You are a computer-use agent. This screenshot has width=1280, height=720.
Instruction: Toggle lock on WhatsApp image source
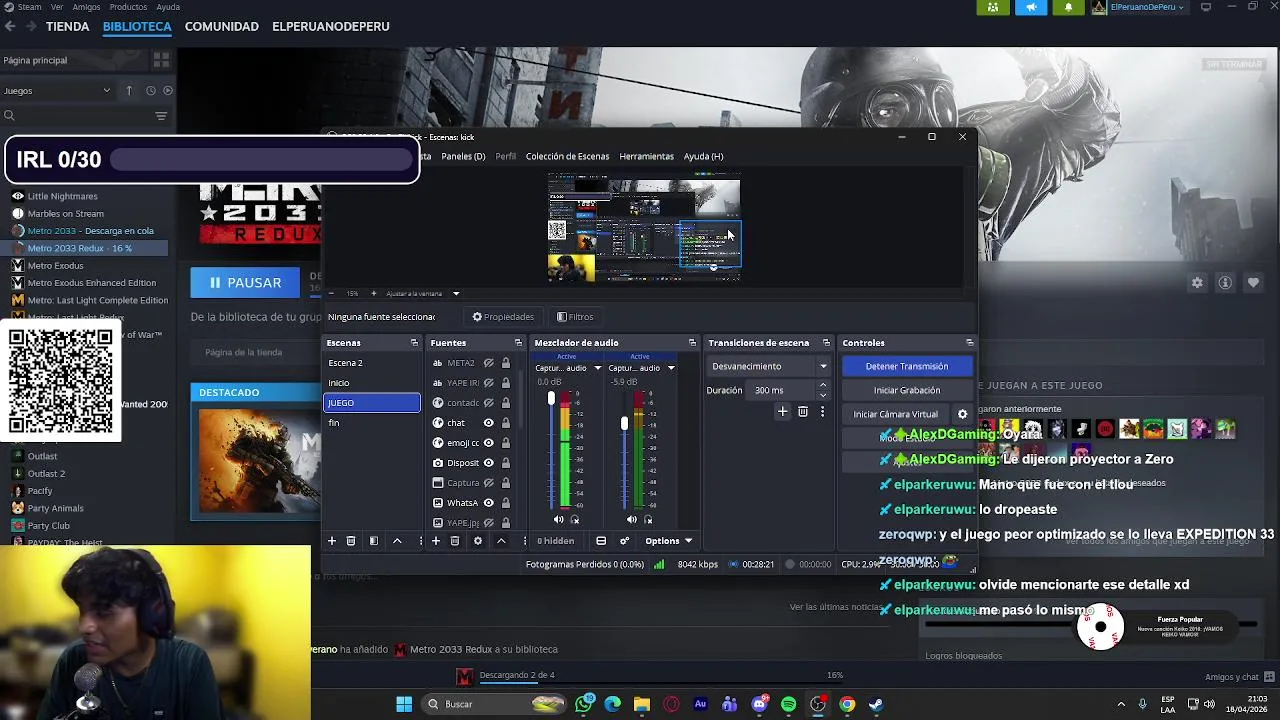click(506, 503)
